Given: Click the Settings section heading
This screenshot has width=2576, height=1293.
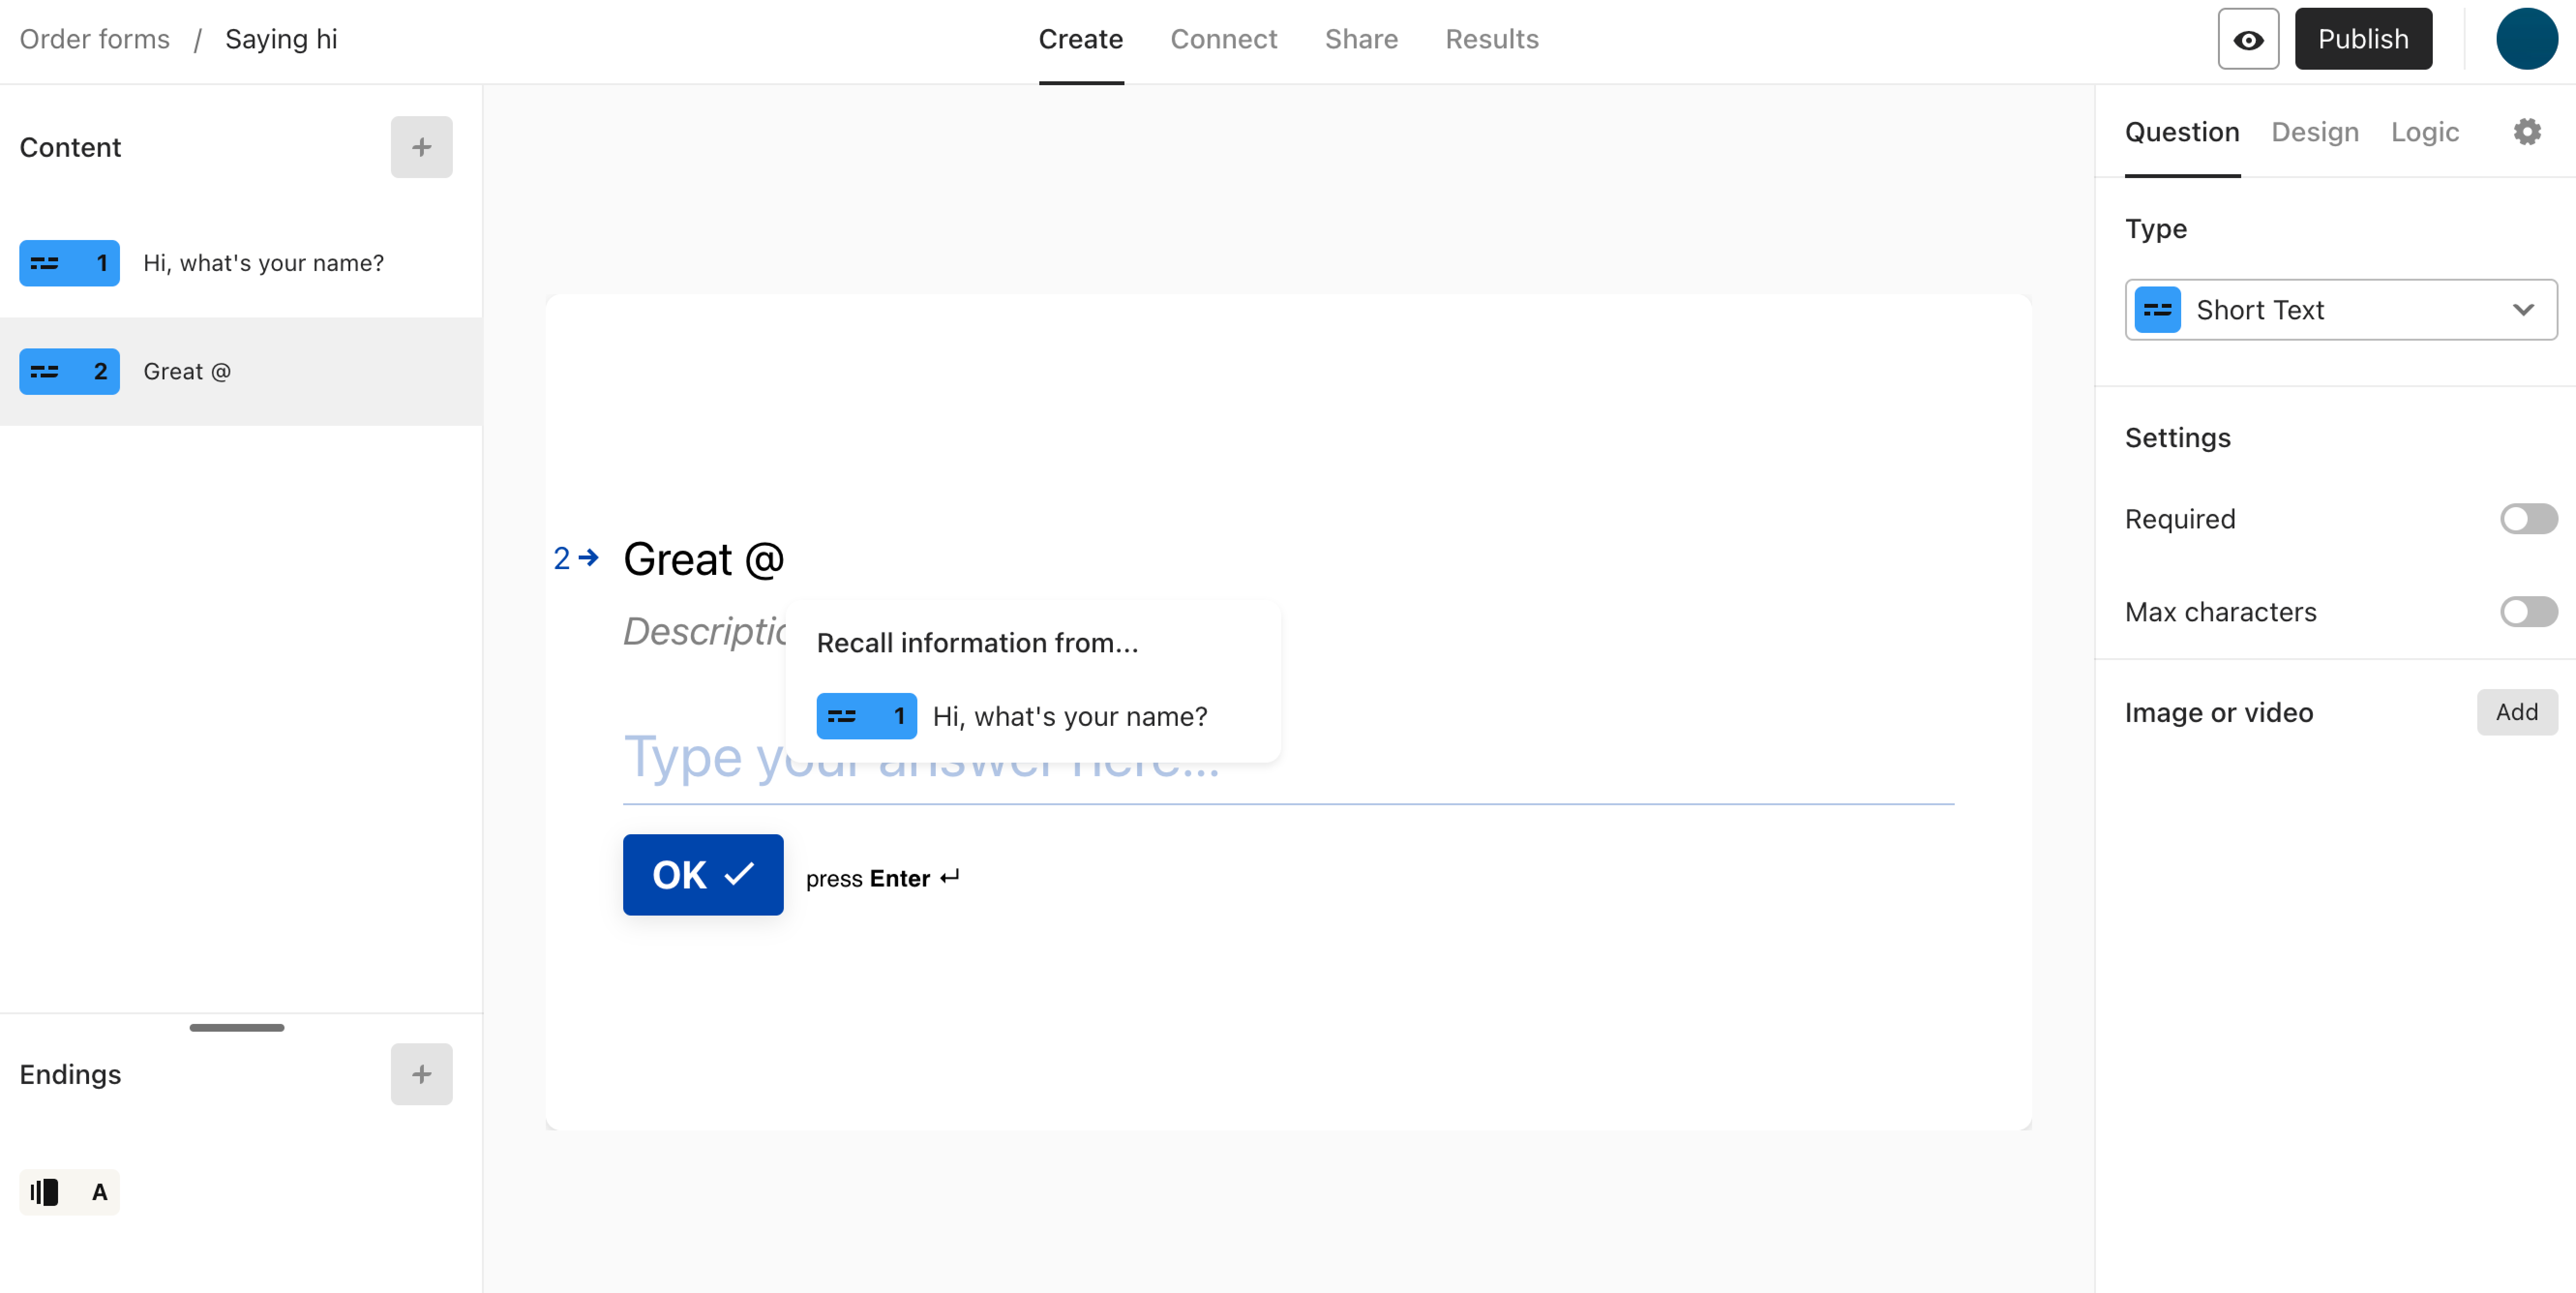Looking at the screenshot, I should [x=2177, y=437].
